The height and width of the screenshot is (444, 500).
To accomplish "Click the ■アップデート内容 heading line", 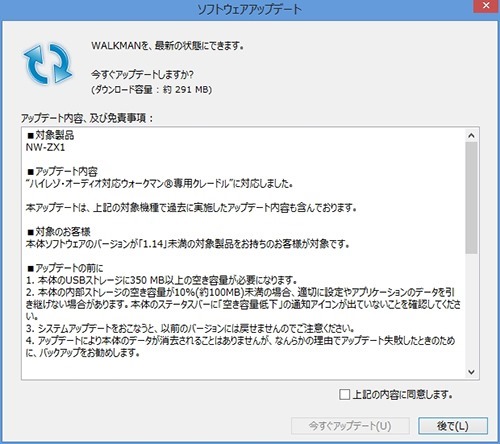I will click(x=62, y=171).
